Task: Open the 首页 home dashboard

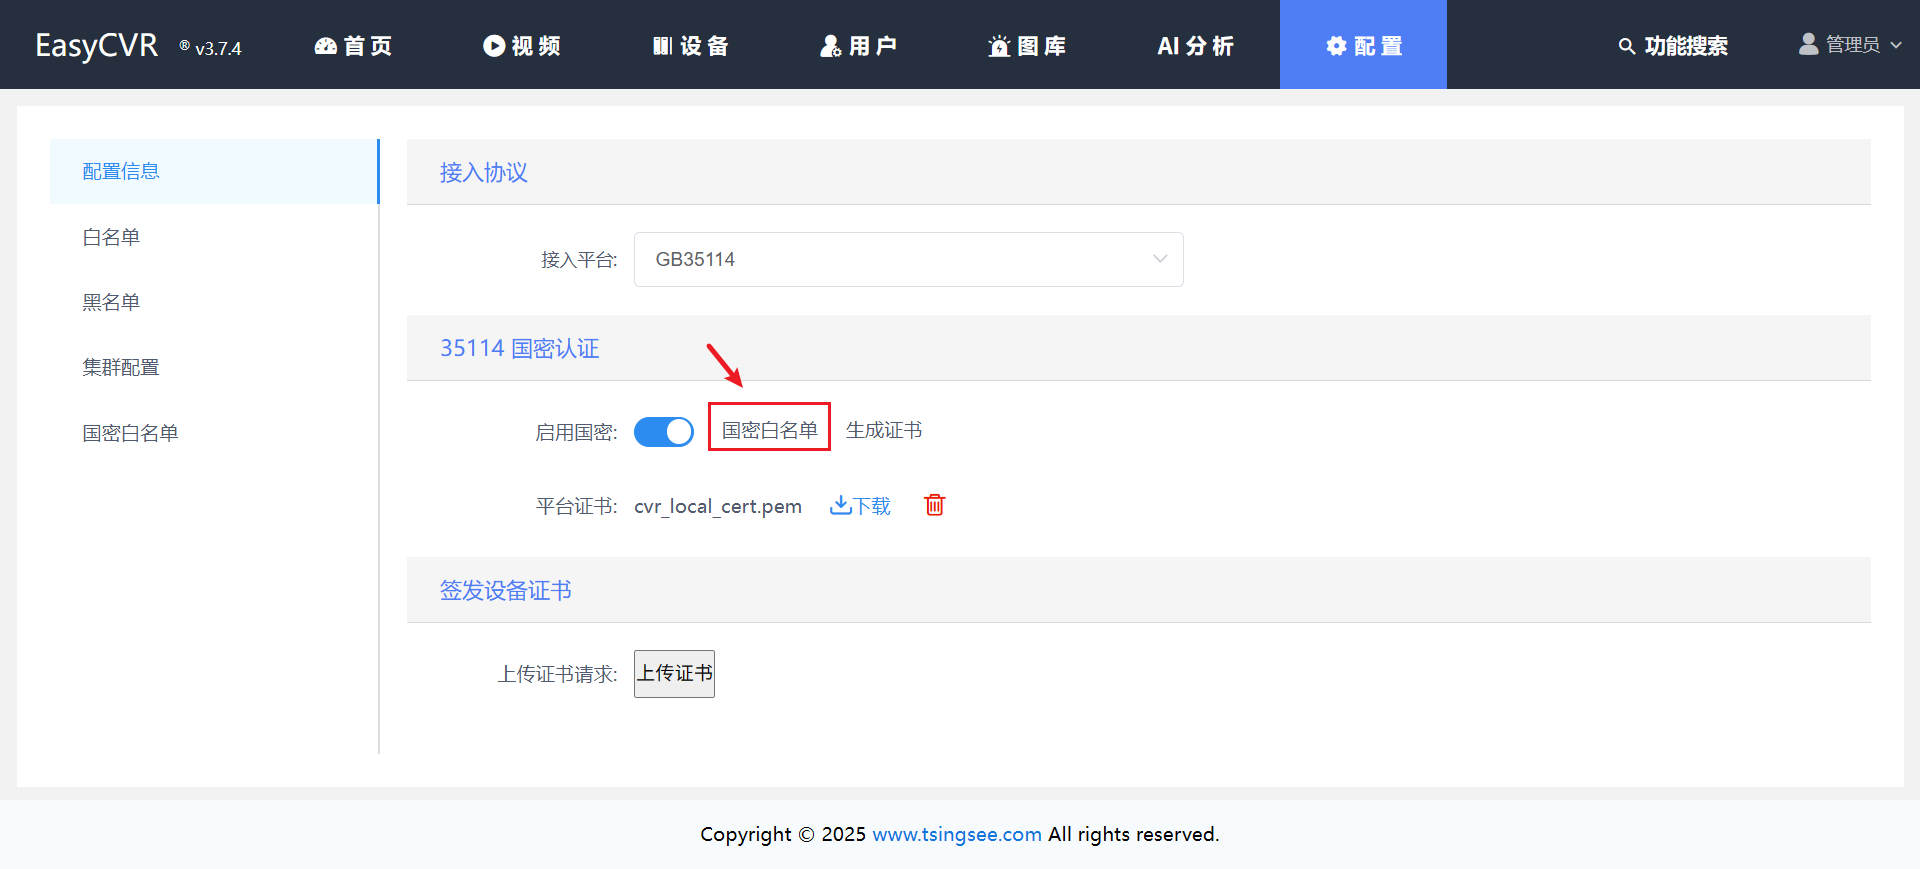Action: (x=353, y=46)
